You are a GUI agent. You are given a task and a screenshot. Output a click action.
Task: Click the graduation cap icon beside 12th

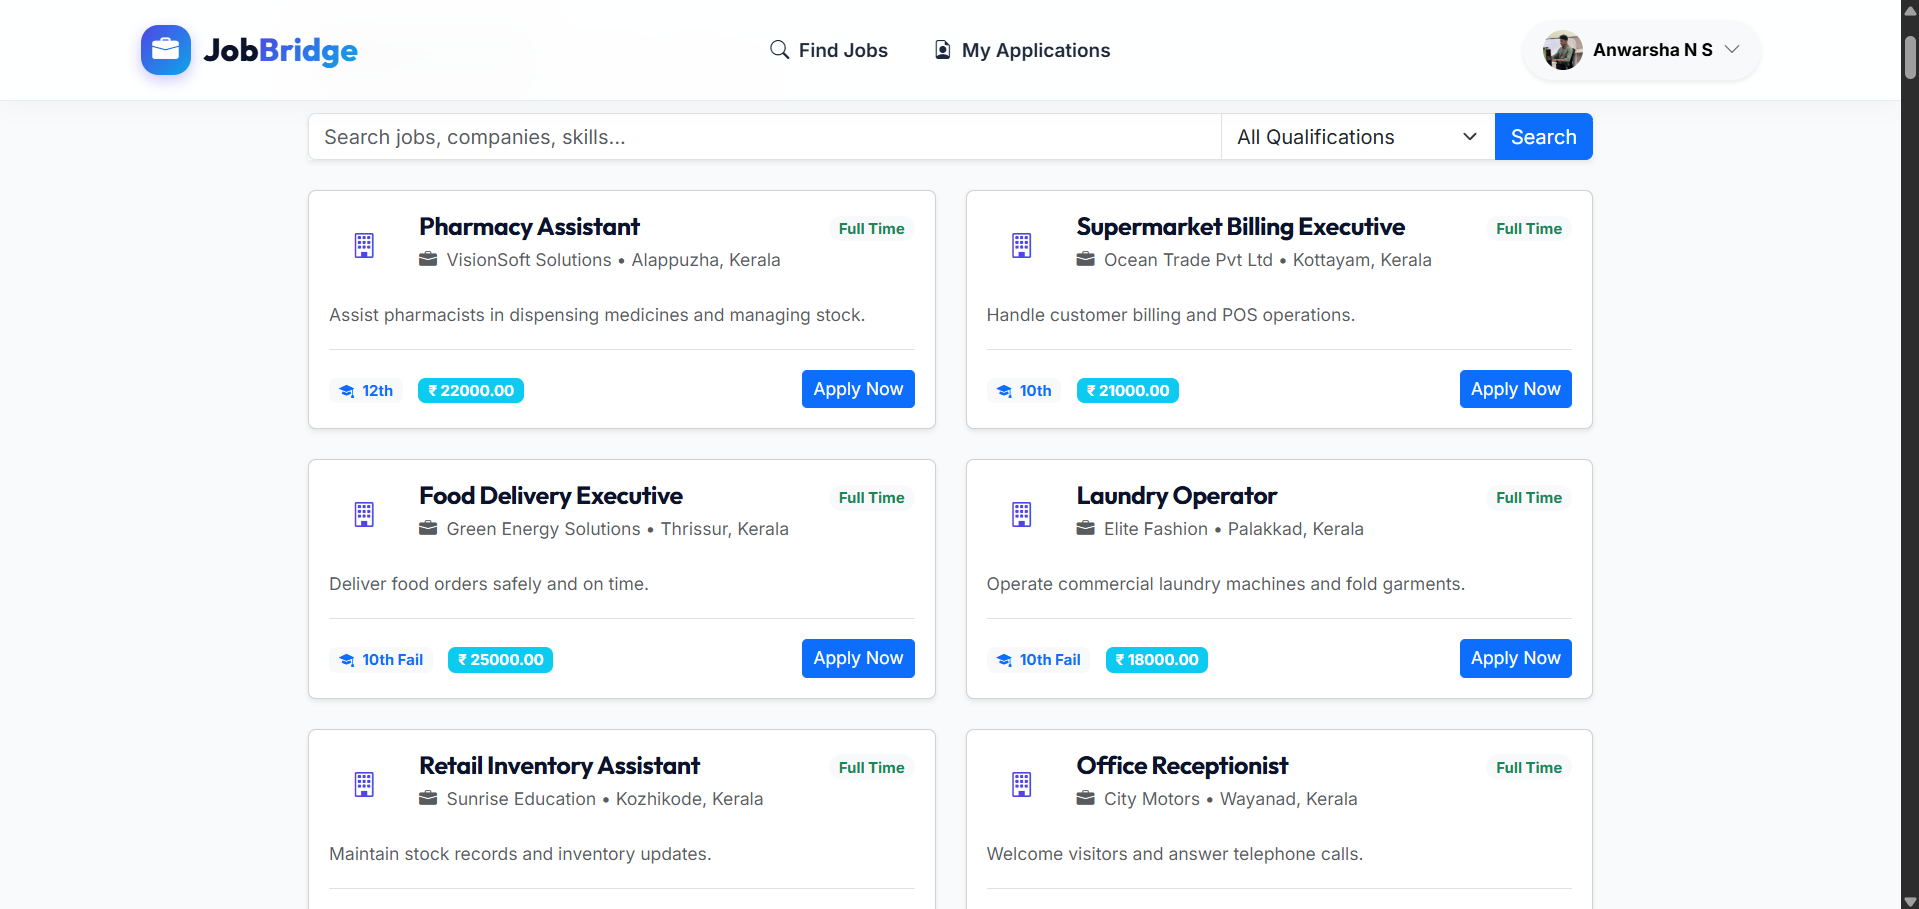pyautogui.click(x=347, y=391)
